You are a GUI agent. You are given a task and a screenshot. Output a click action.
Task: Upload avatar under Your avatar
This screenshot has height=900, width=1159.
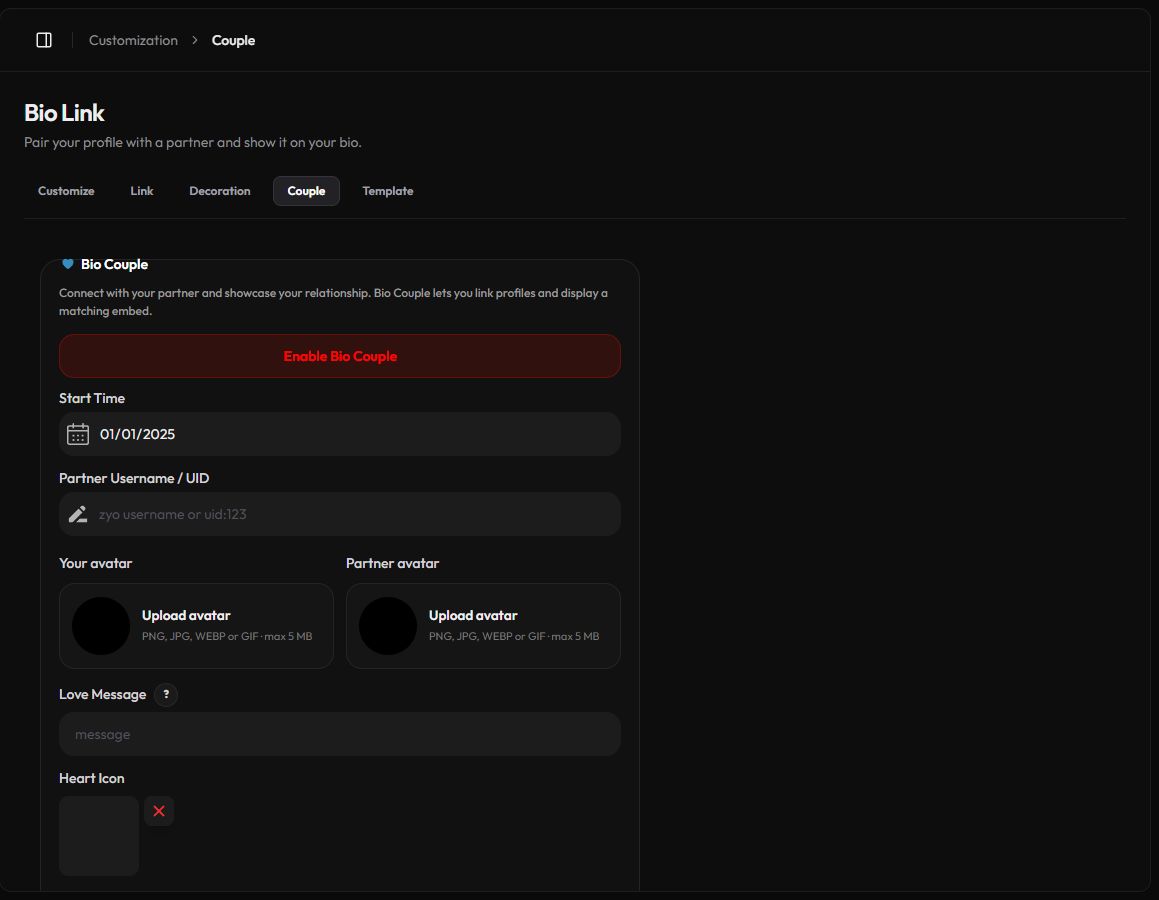[x=197, y=626]
